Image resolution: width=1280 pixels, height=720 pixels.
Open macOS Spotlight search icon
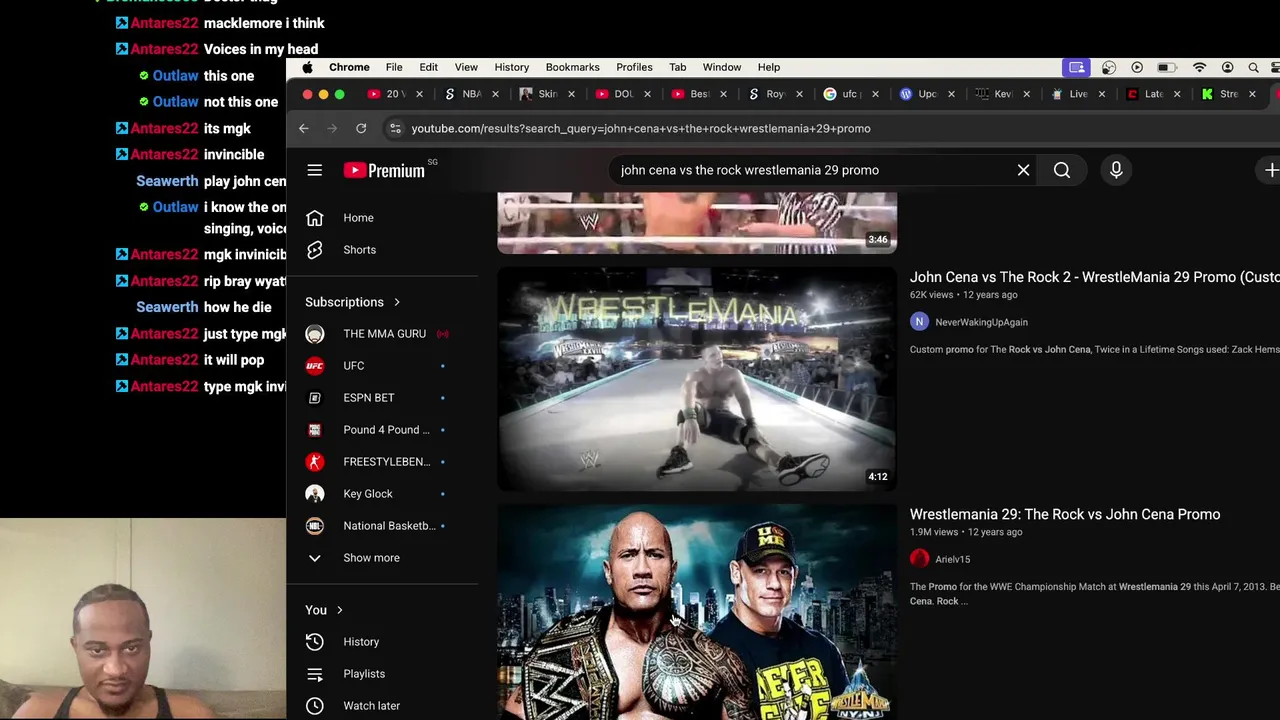click(1253, 67)
